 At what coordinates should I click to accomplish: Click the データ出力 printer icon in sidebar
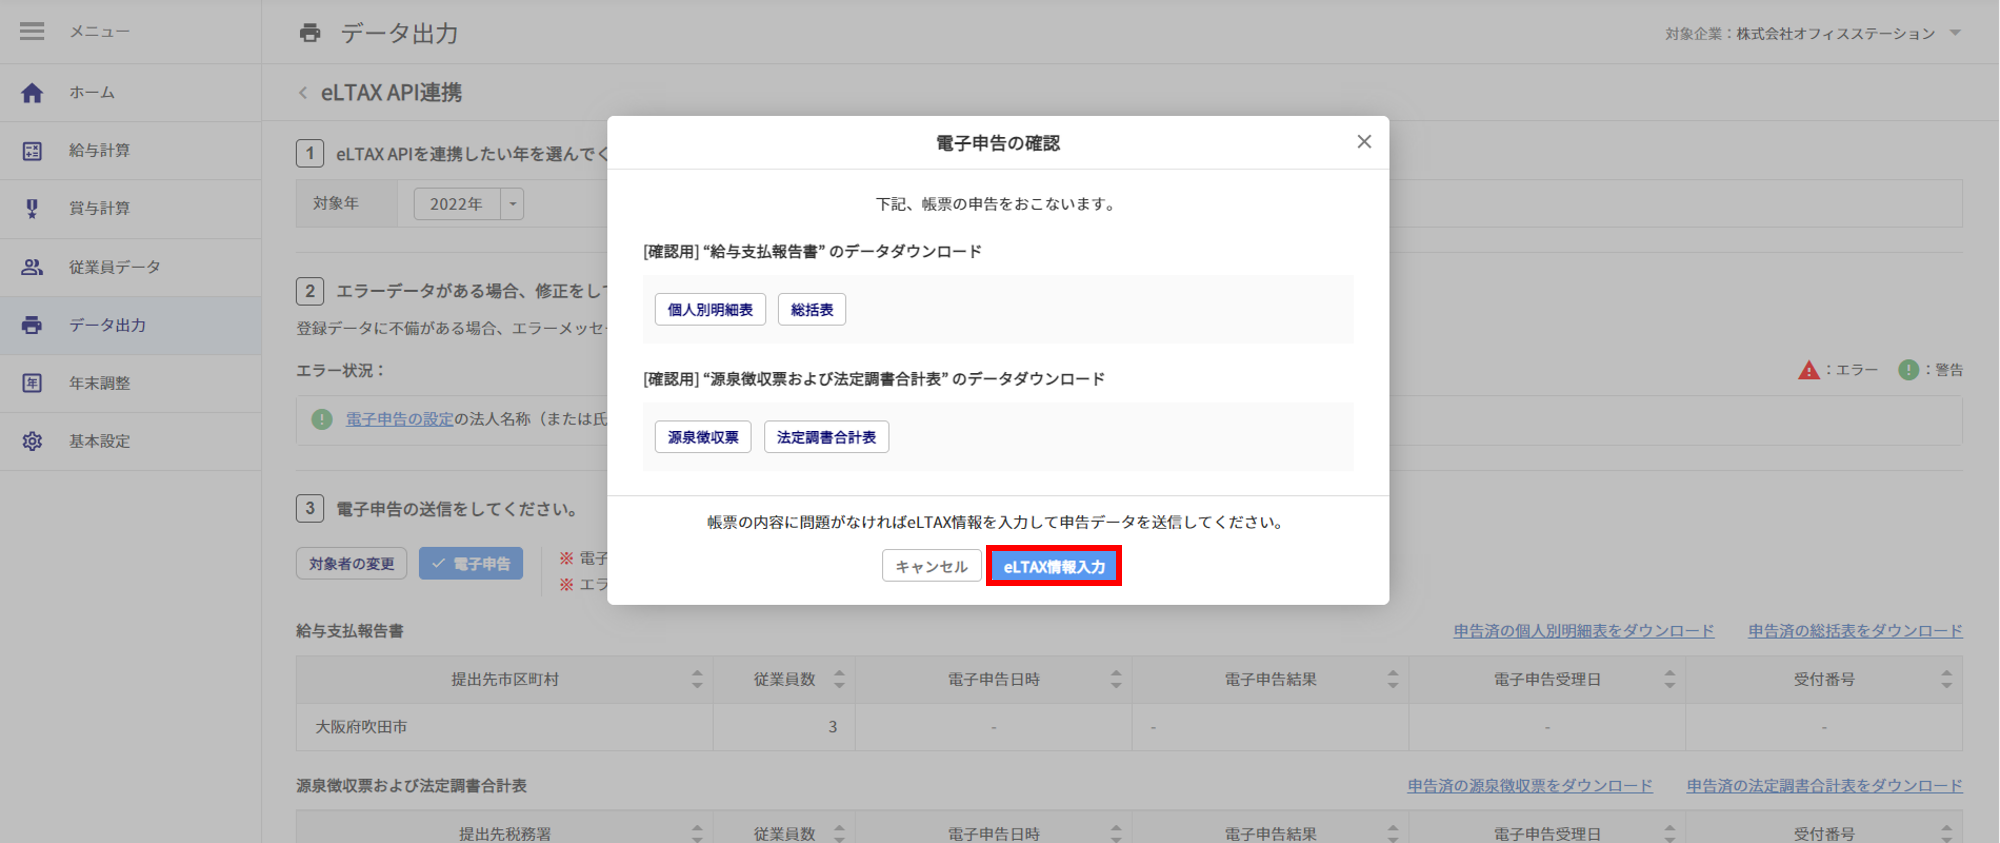(32, 325)
